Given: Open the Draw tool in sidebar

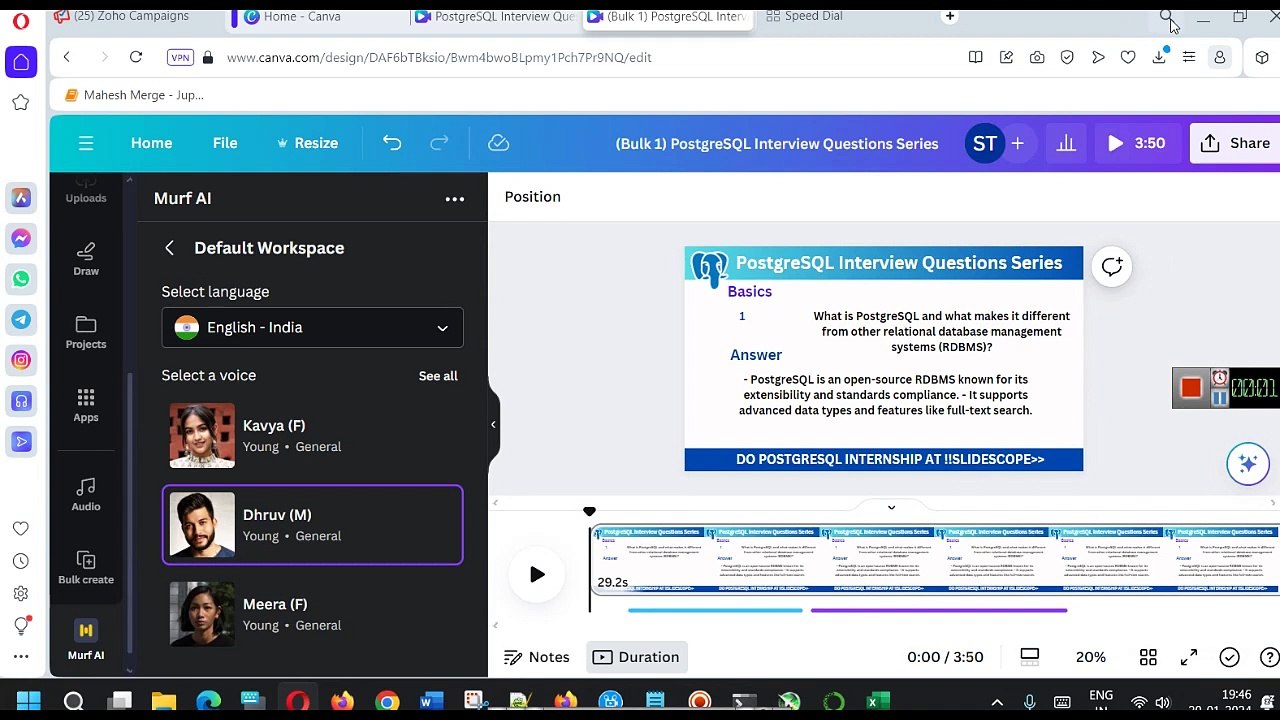Looking at the screenshot, I should coord(86,259).
